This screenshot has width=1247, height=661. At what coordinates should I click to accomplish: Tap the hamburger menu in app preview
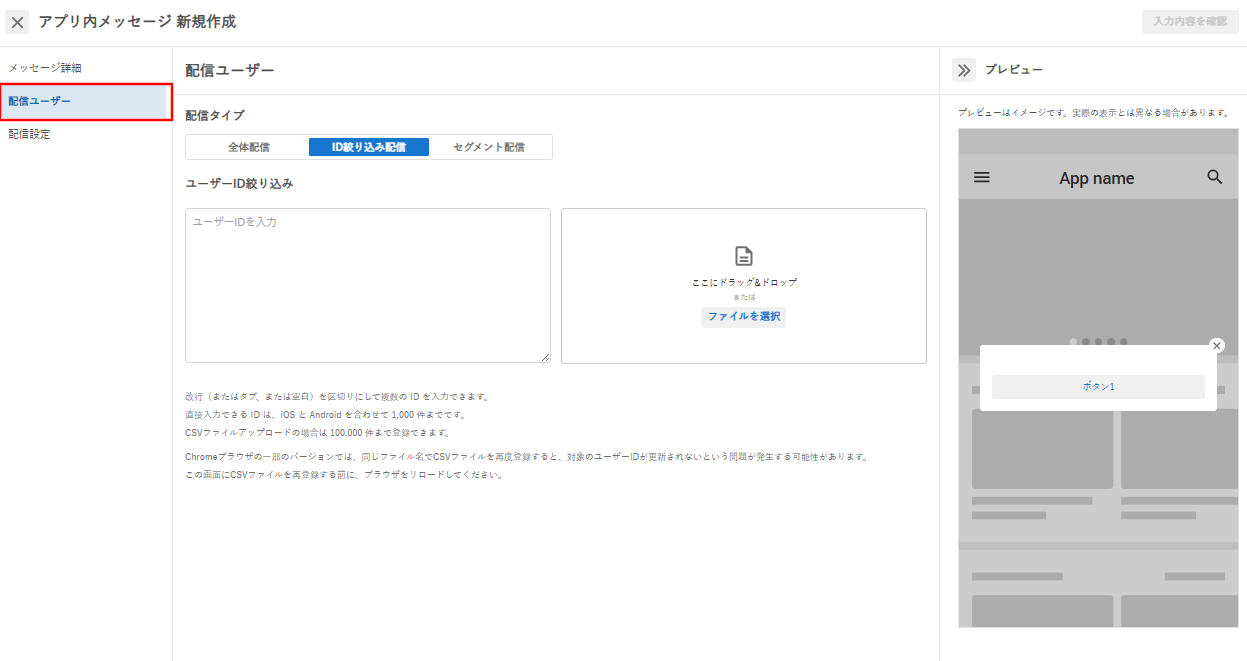tap(982, 177)
